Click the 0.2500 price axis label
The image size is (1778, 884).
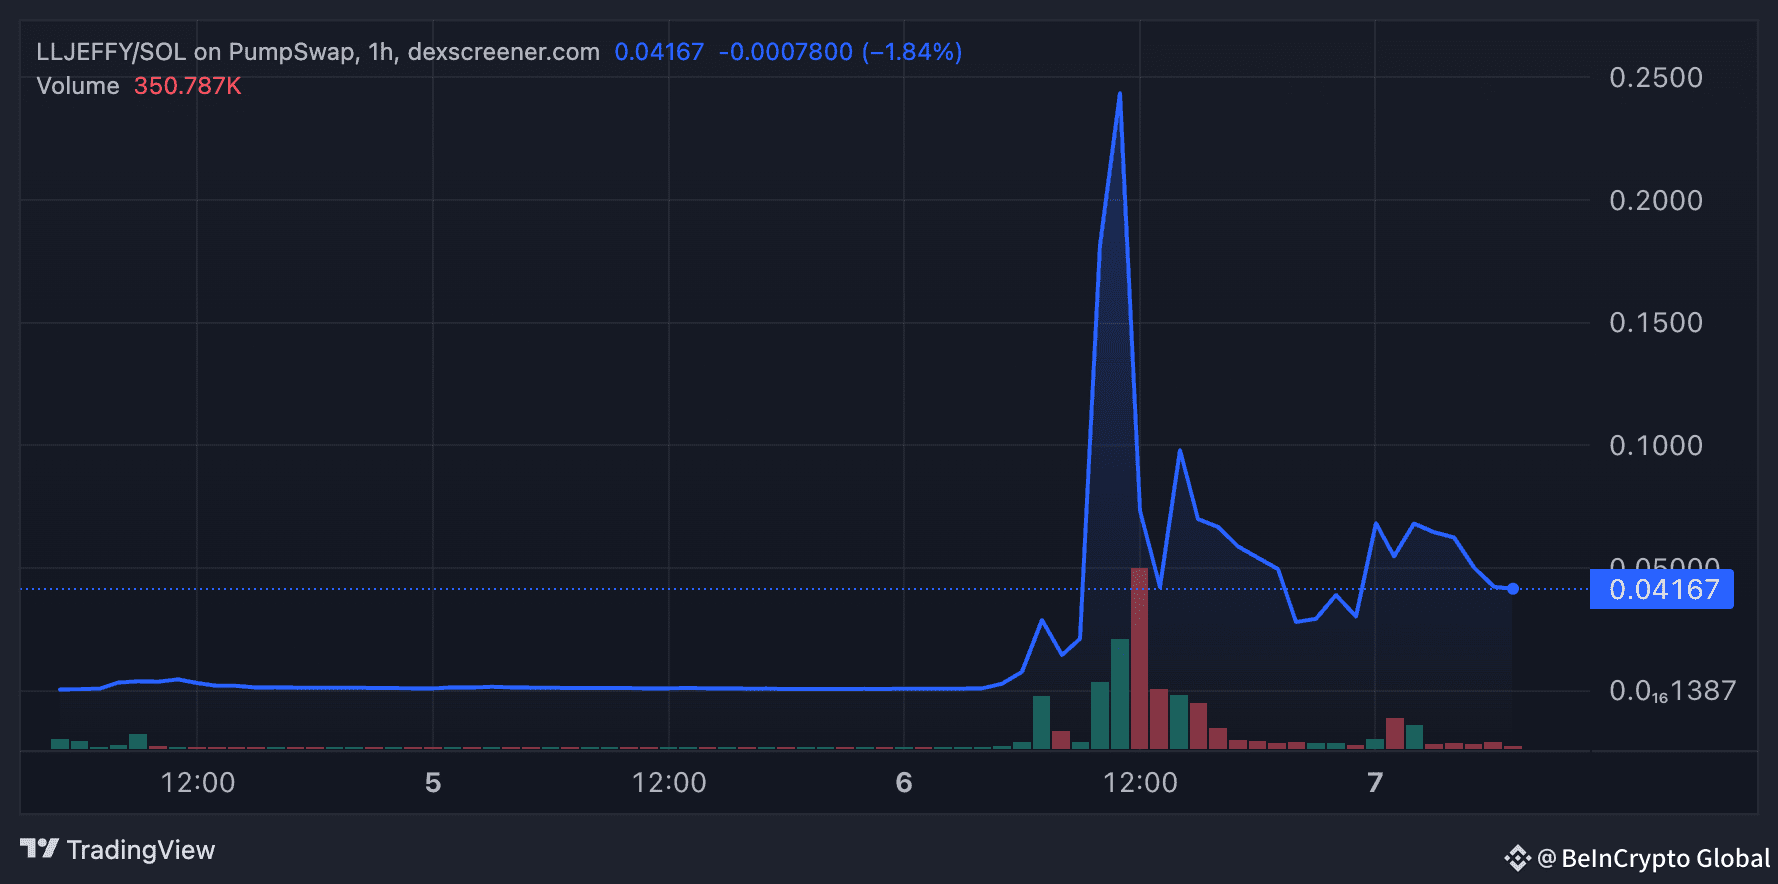click(x=1656, y=78)
